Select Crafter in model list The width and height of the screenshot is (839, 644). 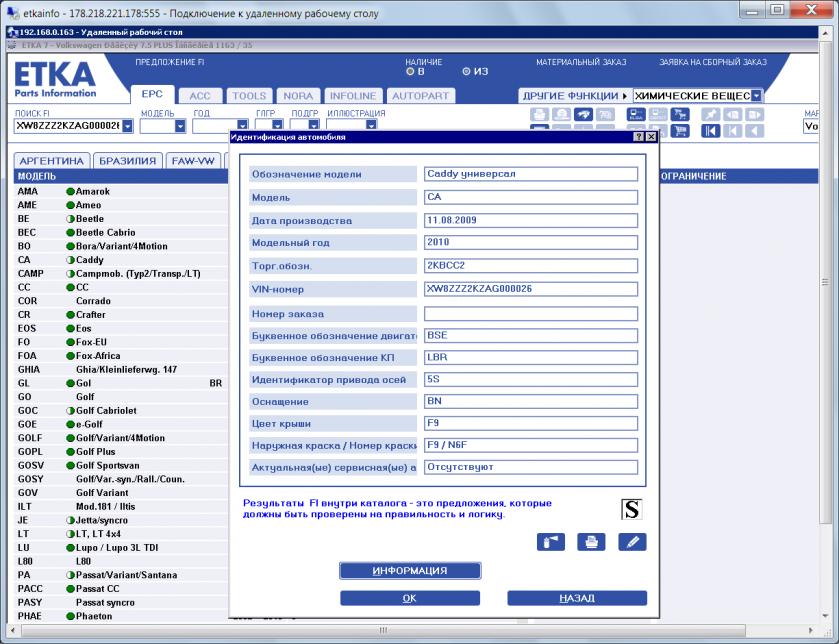120,315
